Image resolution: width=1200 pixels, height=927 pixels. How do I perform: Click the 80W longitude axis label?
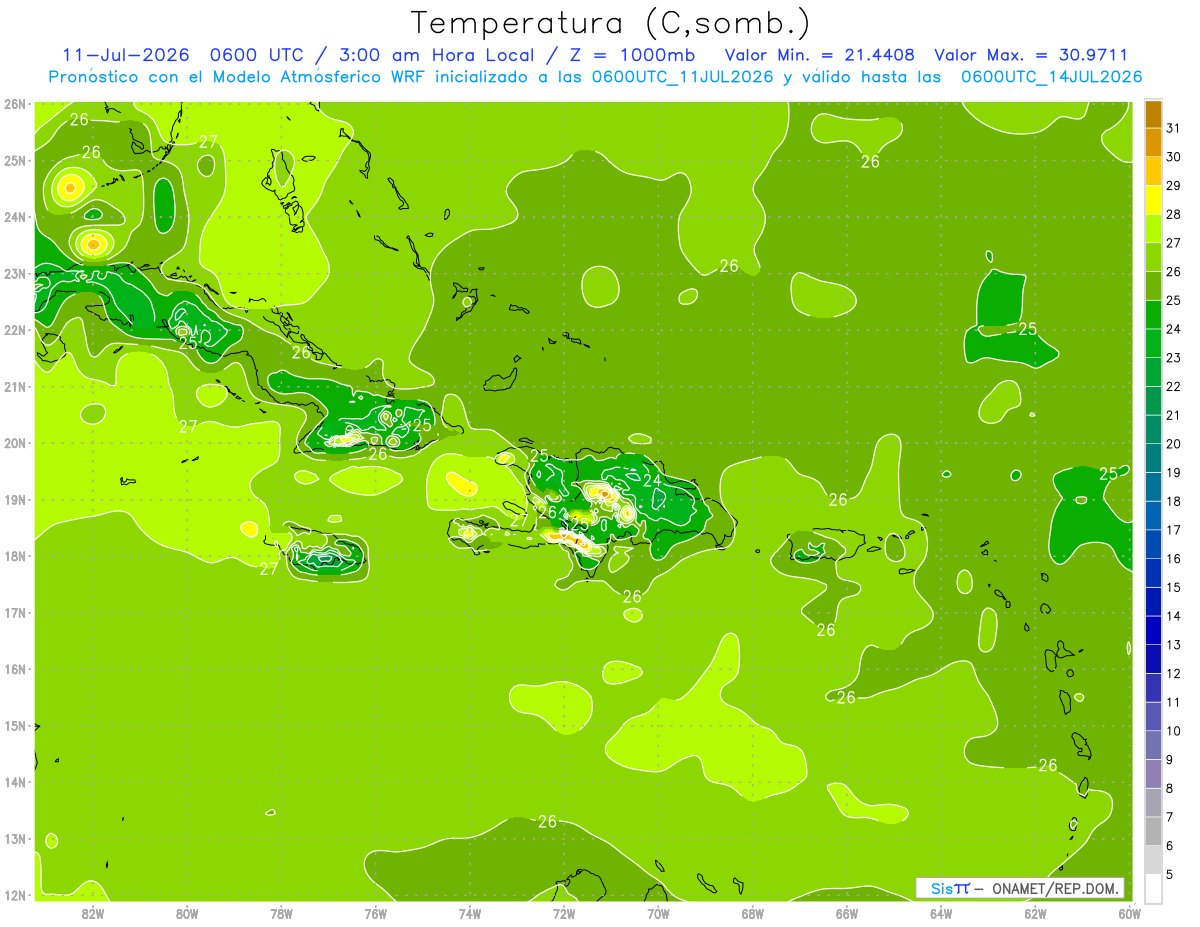[187, 914]
